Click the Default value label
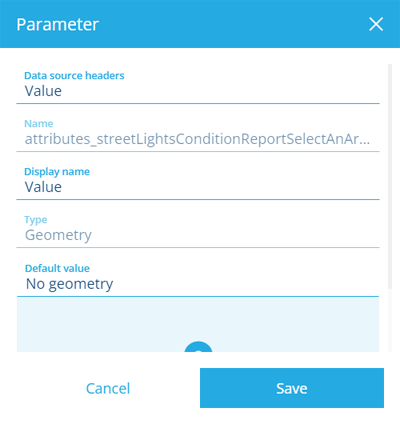Screen dimensions: 400x424 [x=57, y=268]
